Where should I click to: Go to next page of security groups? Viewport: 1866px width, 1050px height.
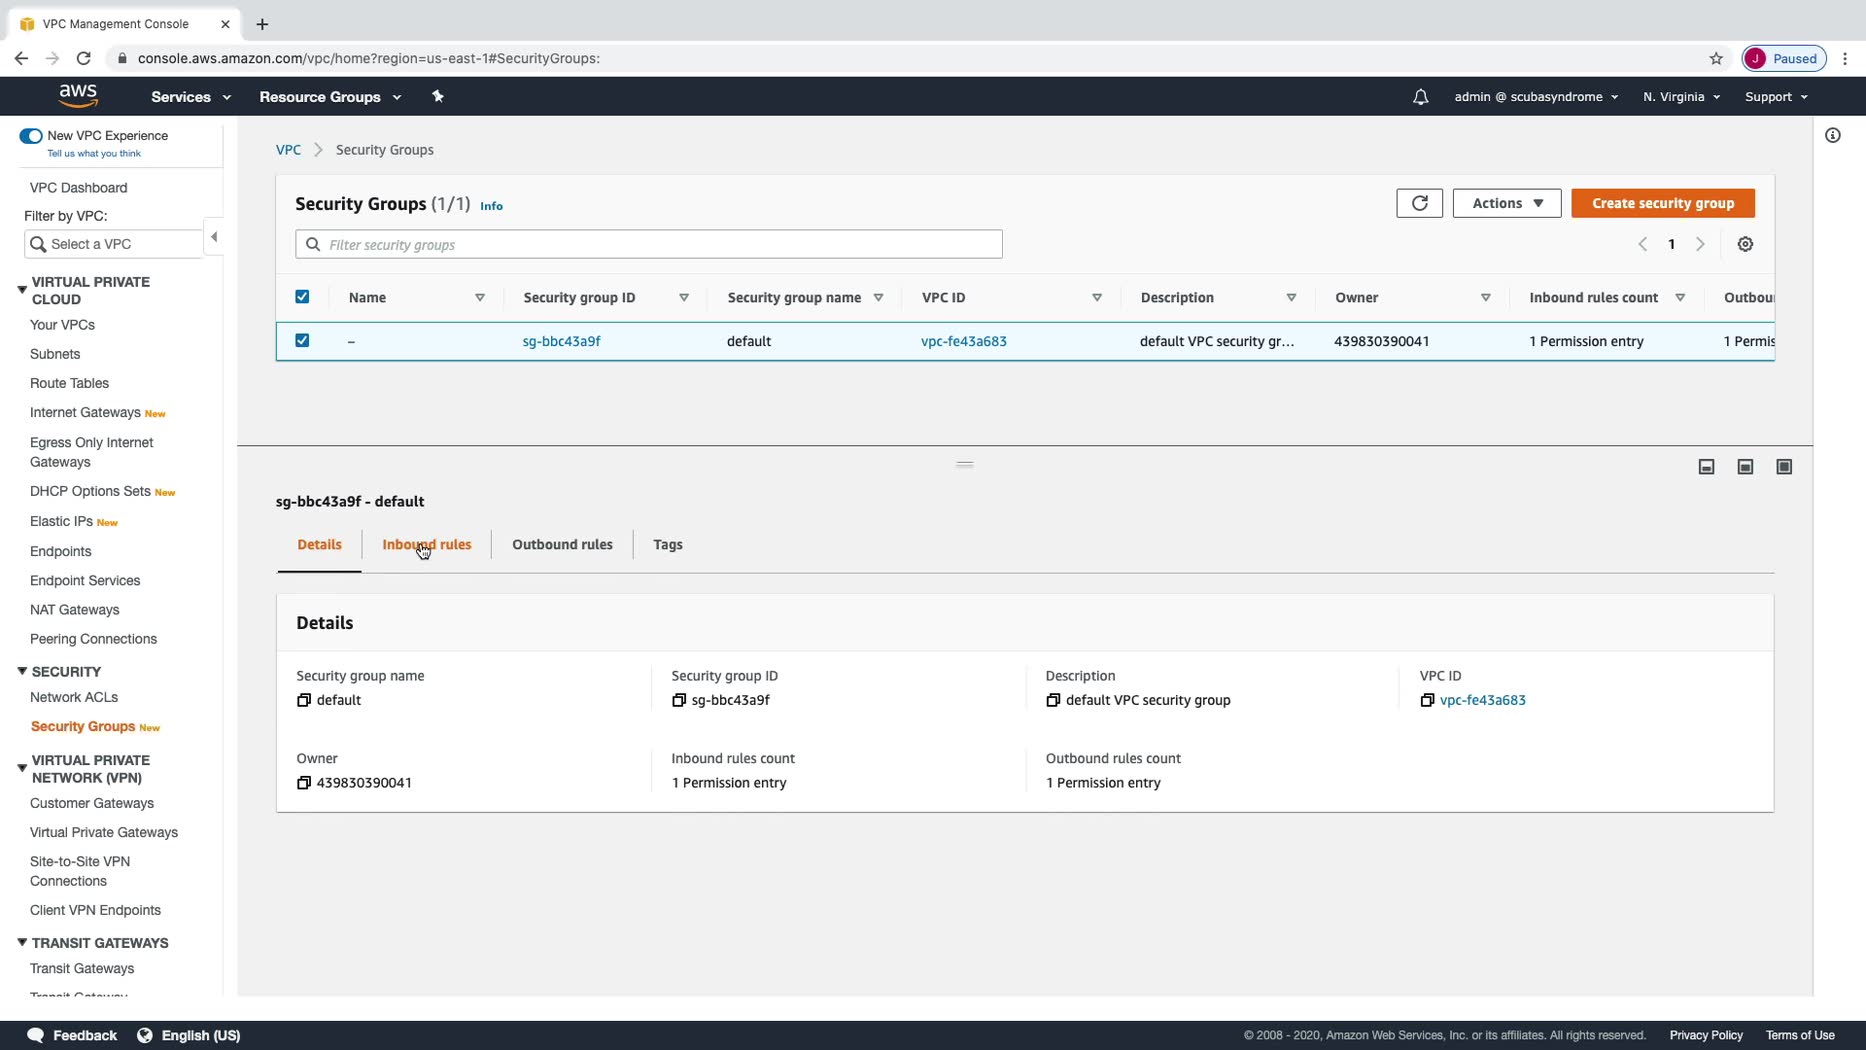coord(1700,244)
